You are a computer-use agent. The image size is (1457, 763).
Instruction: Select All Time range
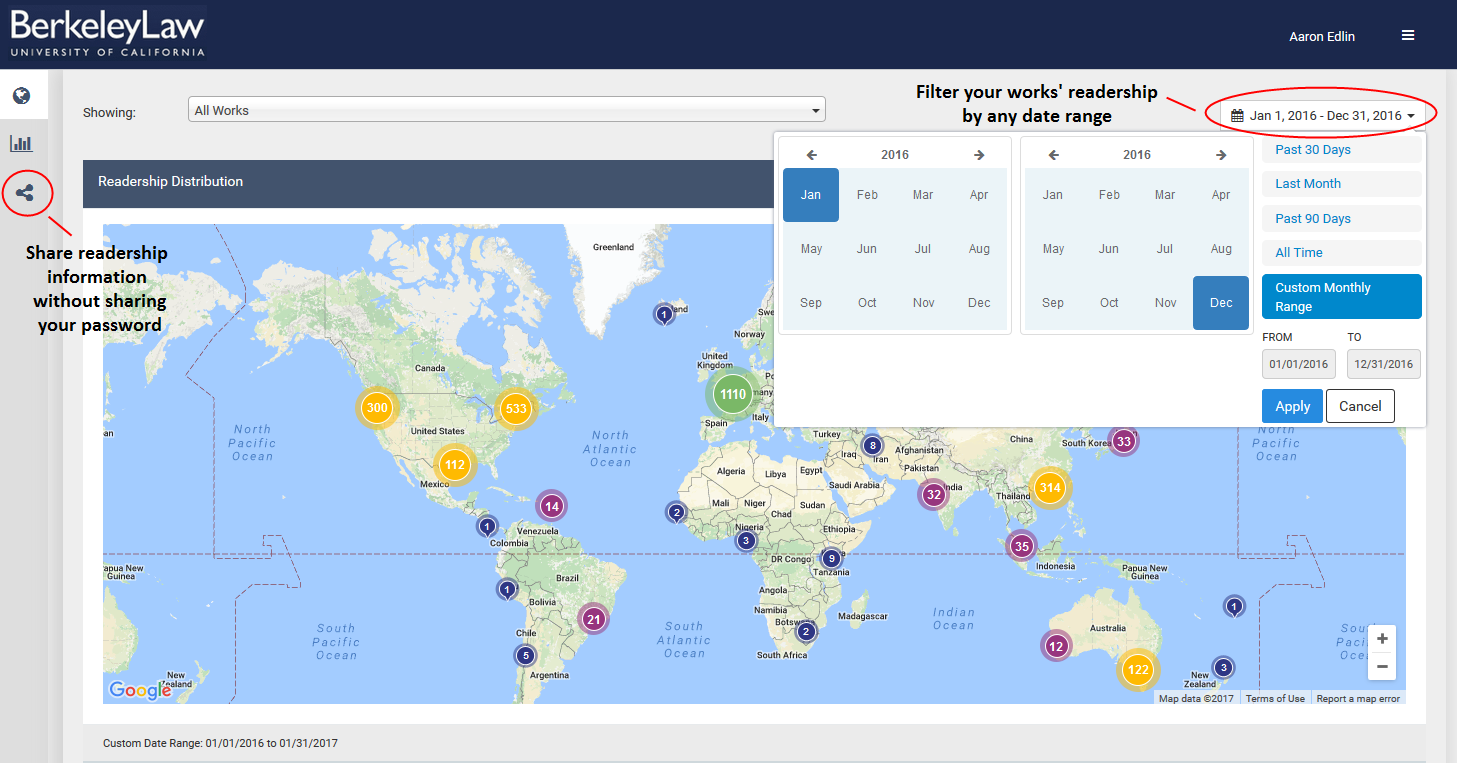pyautogui.click(x=1341, y=253)
